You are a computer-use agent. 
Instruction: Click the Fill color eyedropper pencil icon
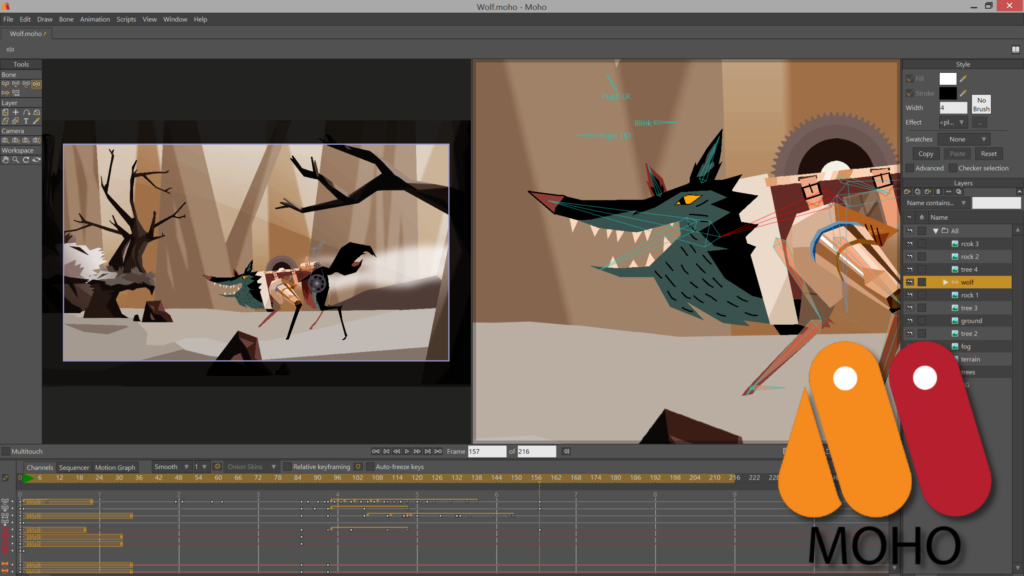coord(963,79)
